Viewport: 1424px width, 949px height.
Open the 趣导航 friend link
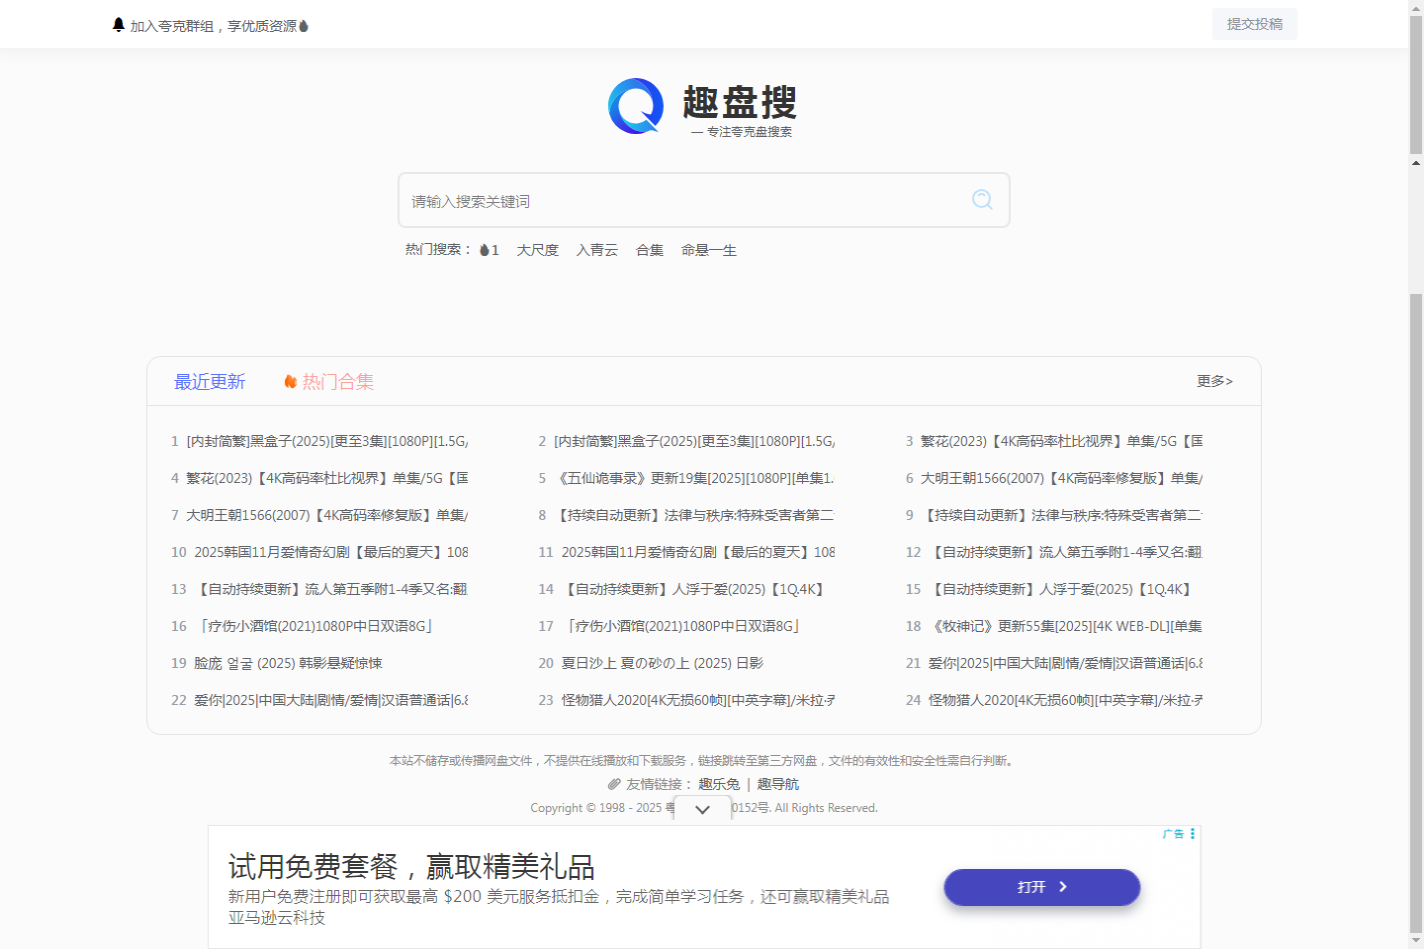pos(776,784)
